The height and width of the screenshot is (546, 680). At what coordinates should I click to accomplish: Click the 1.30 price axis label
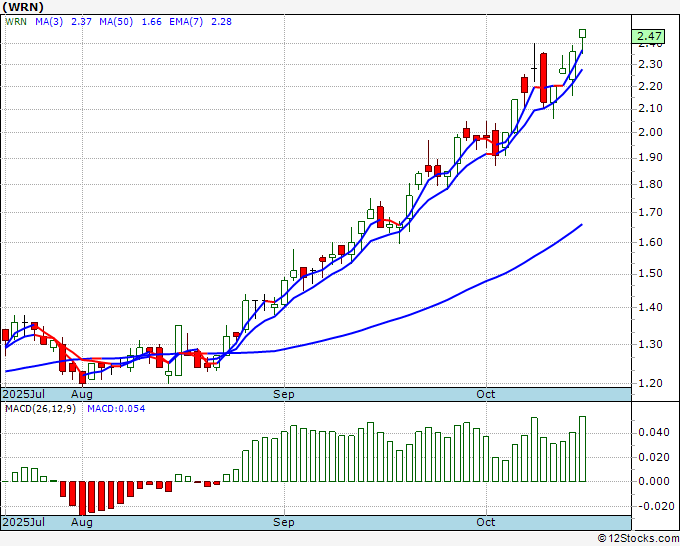click(x=651, y=344)
